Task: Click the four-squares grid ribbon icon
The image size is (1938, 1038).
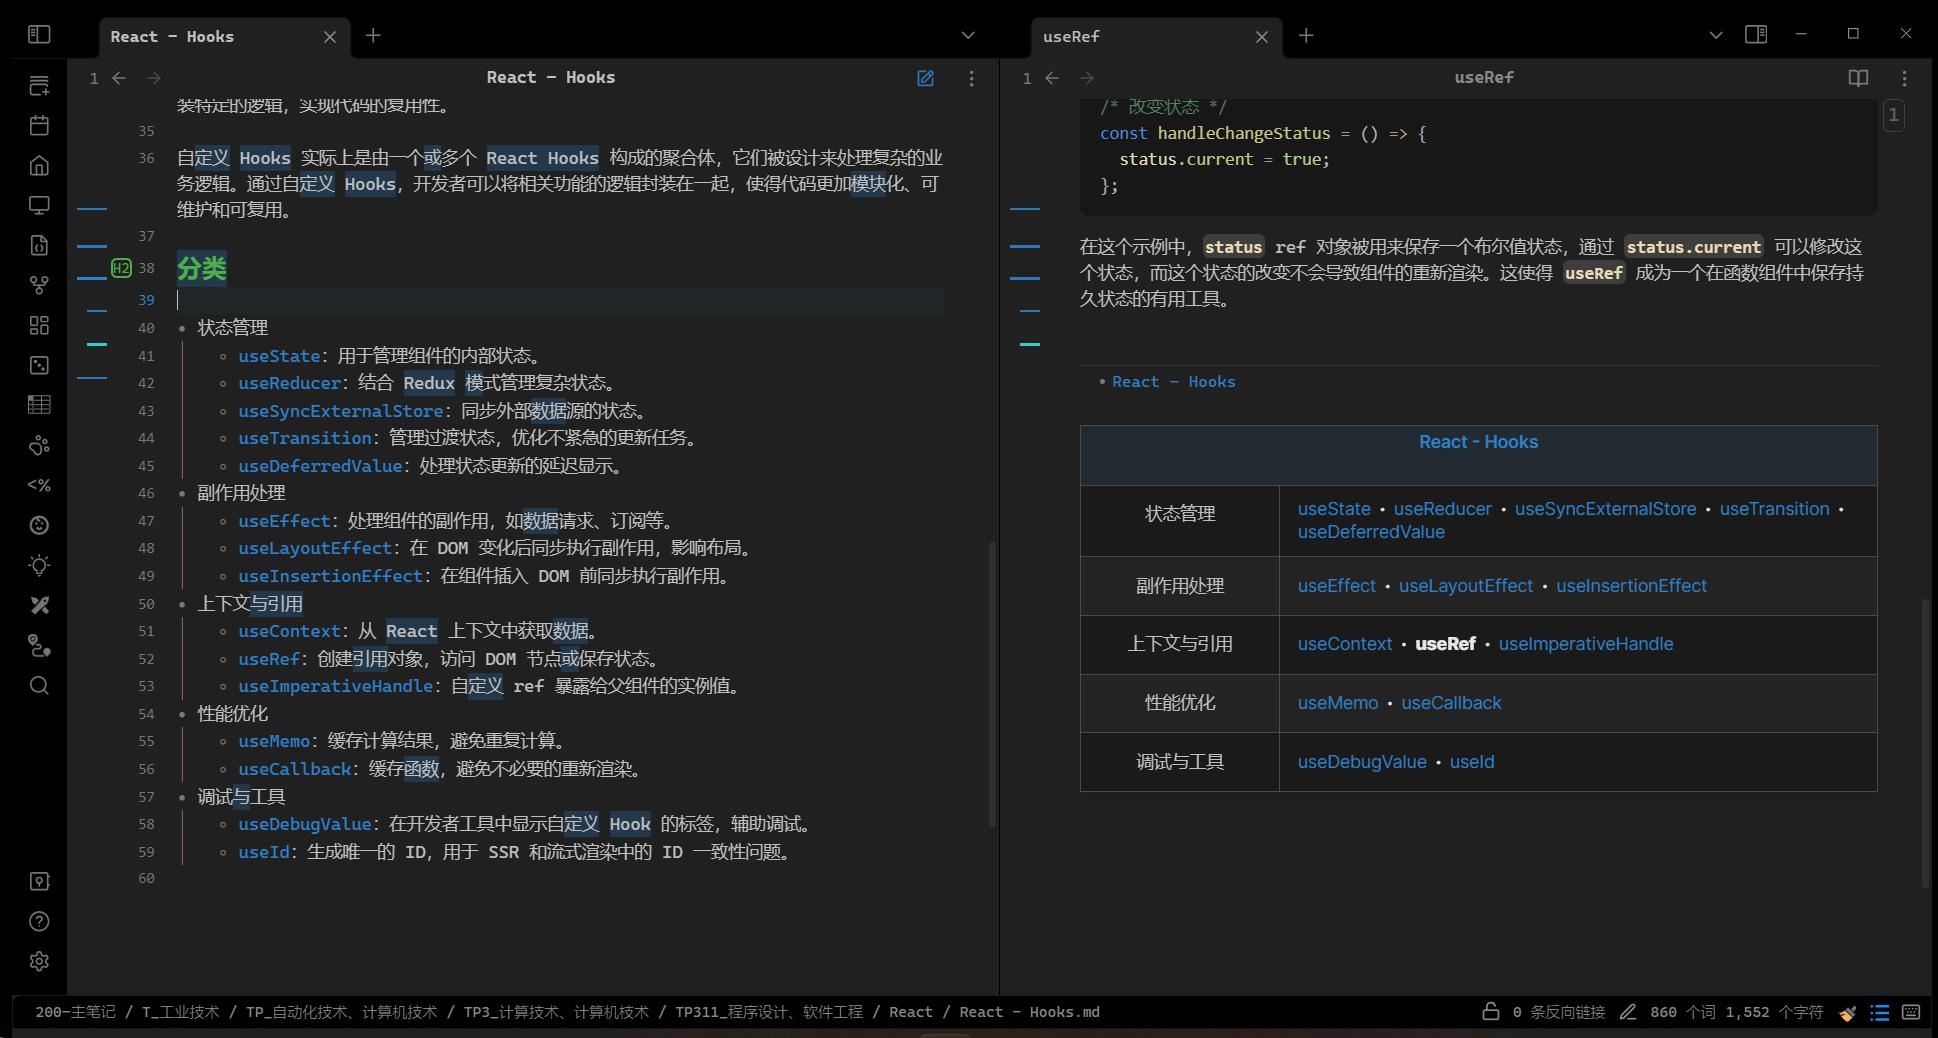Action: 39,326
